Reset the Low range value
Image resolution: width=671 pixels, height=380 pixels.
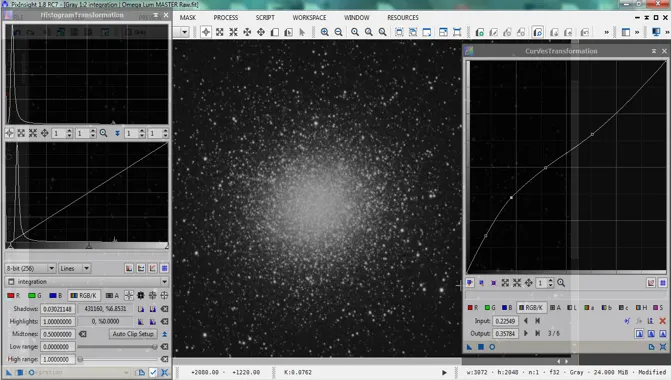pos(164,347)
